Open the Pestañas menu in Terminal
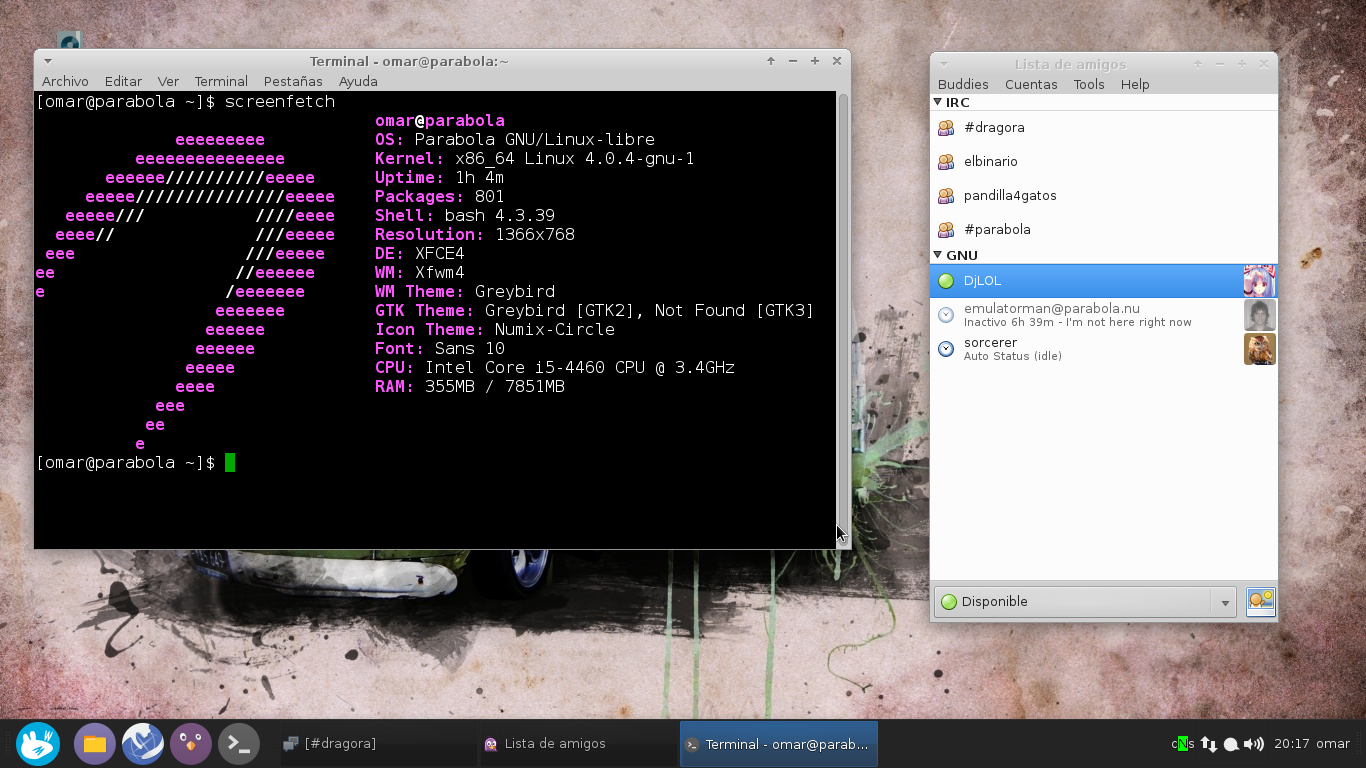The image size is (1366, 768). pyautogui.click(x=293, y=81)
